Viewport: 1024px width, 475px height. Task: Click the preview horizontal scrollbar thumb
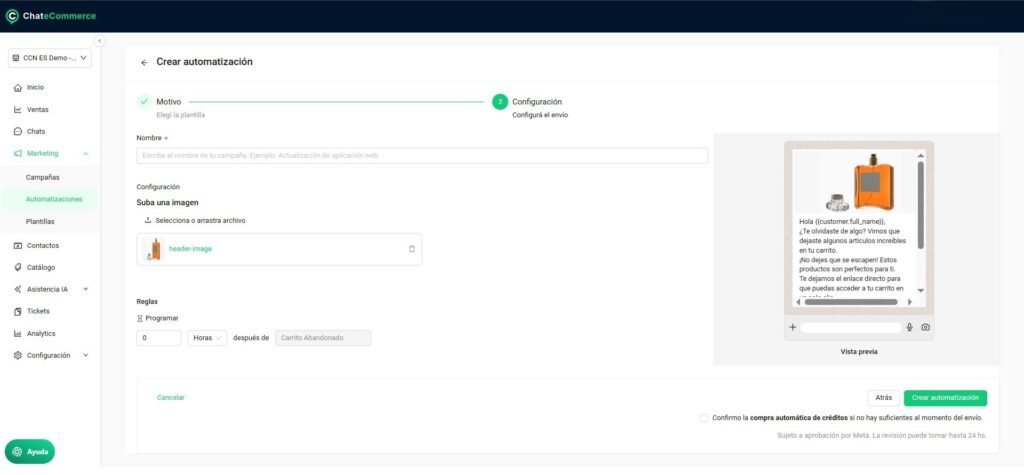click(851, 302)
